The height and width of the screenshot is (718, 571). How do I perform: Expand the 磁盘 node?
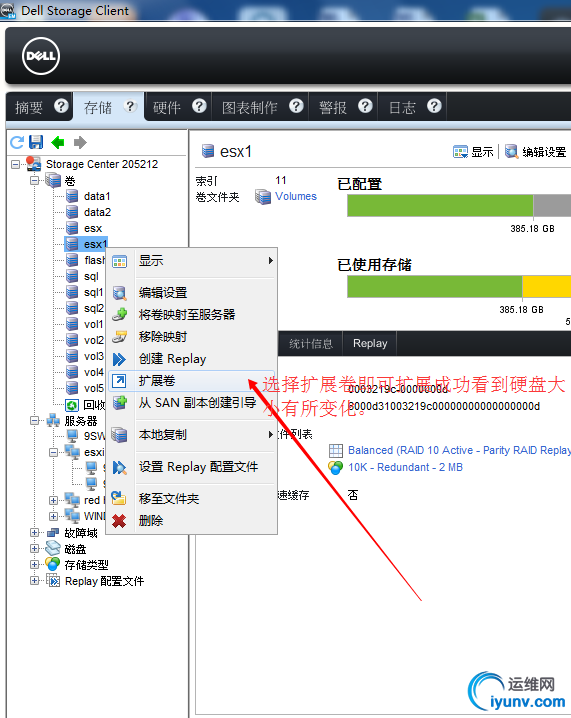pos(34,549)
